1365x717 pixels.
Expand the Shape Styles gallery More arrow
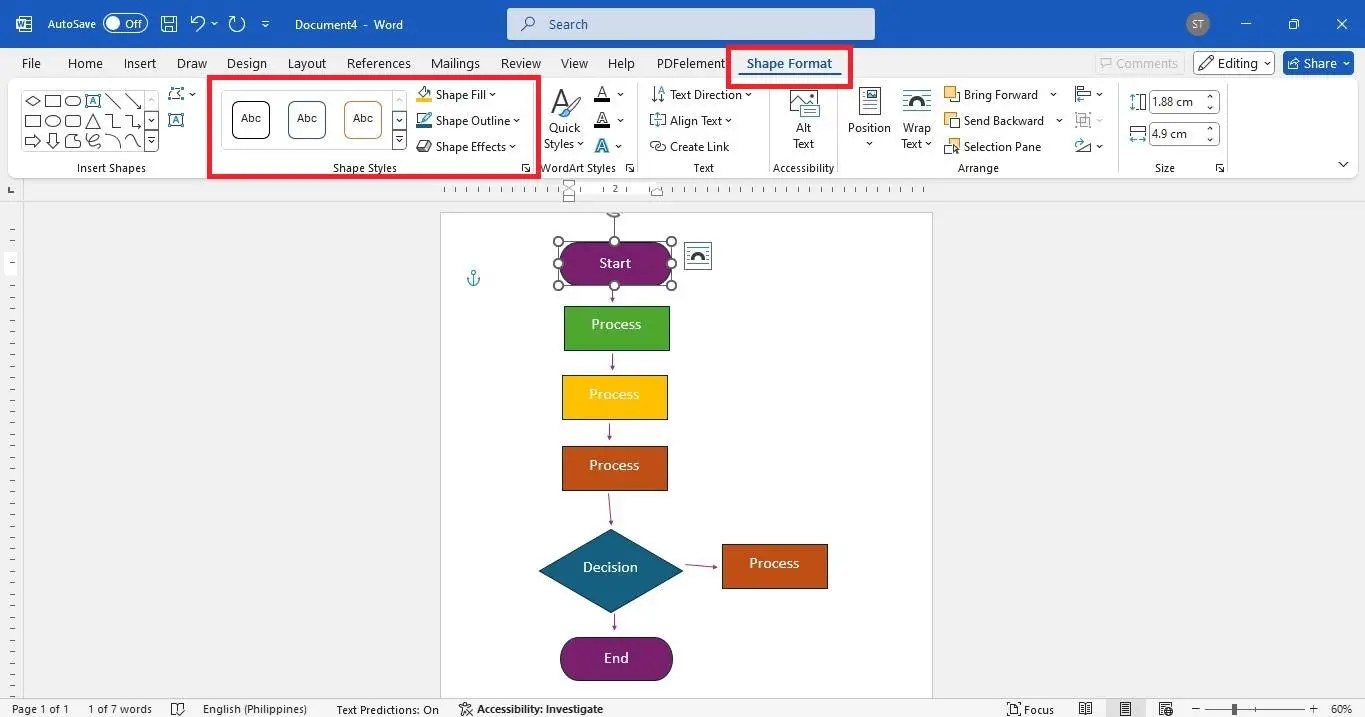click(399, 142)
